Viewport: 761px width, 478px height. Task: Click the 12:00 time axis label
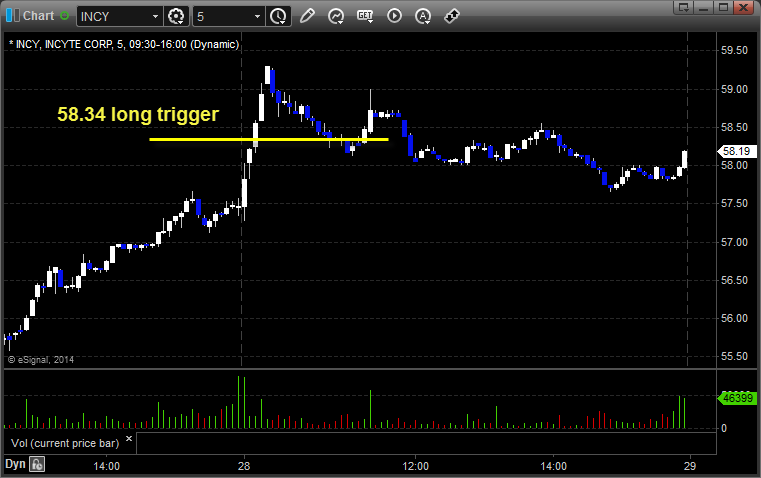415,466
